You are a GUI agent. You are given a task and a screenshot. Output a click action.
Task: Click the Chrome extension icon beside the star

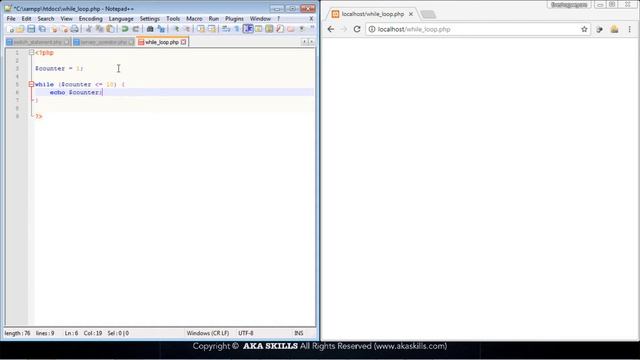click(599, 29)
